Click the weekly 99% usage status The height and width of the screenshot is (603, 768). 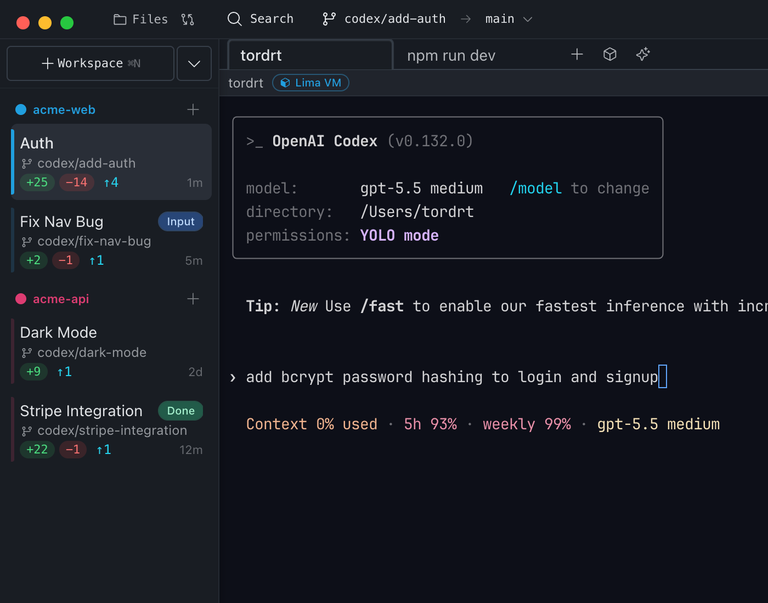coord(527,424)
